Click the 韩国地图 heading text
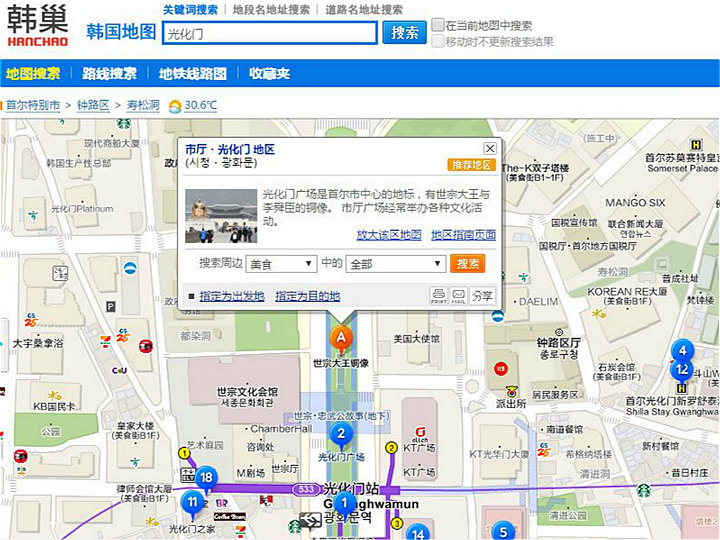720x540 pixels. point(121,32)
